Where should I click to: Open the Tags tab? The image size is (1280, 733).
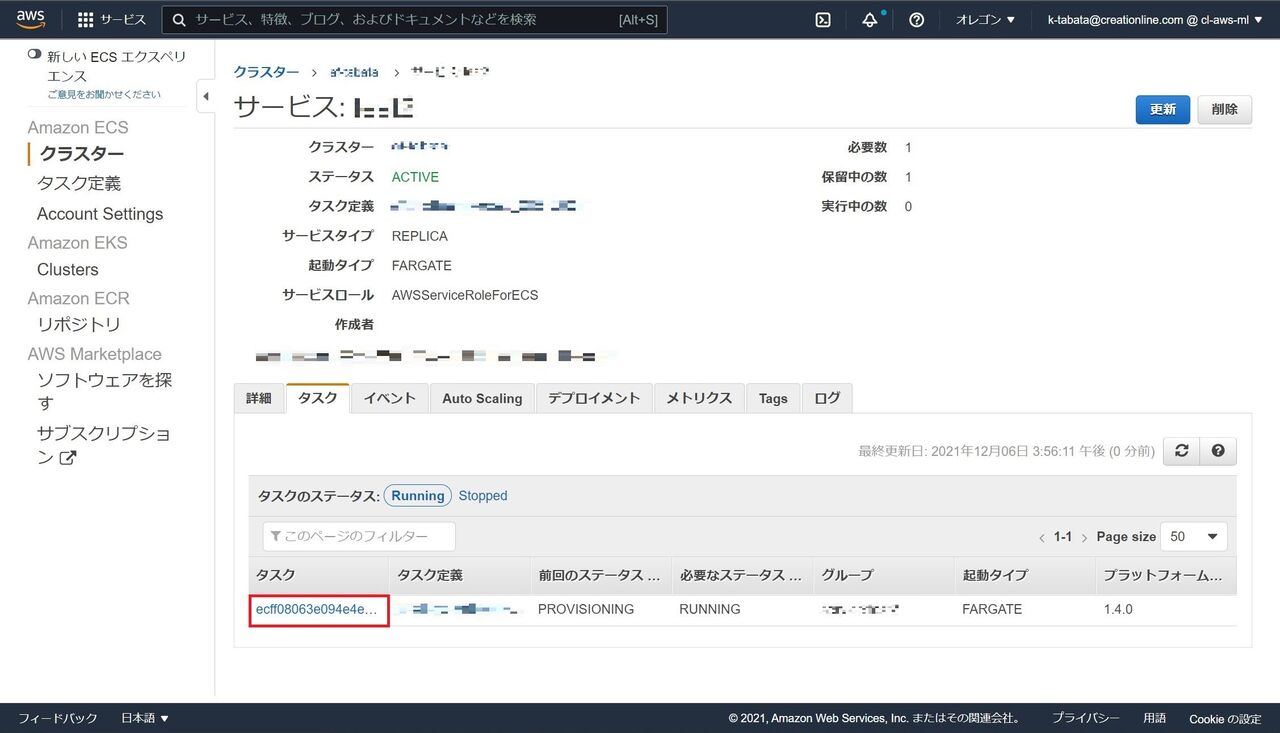click(x=773, y=398)
